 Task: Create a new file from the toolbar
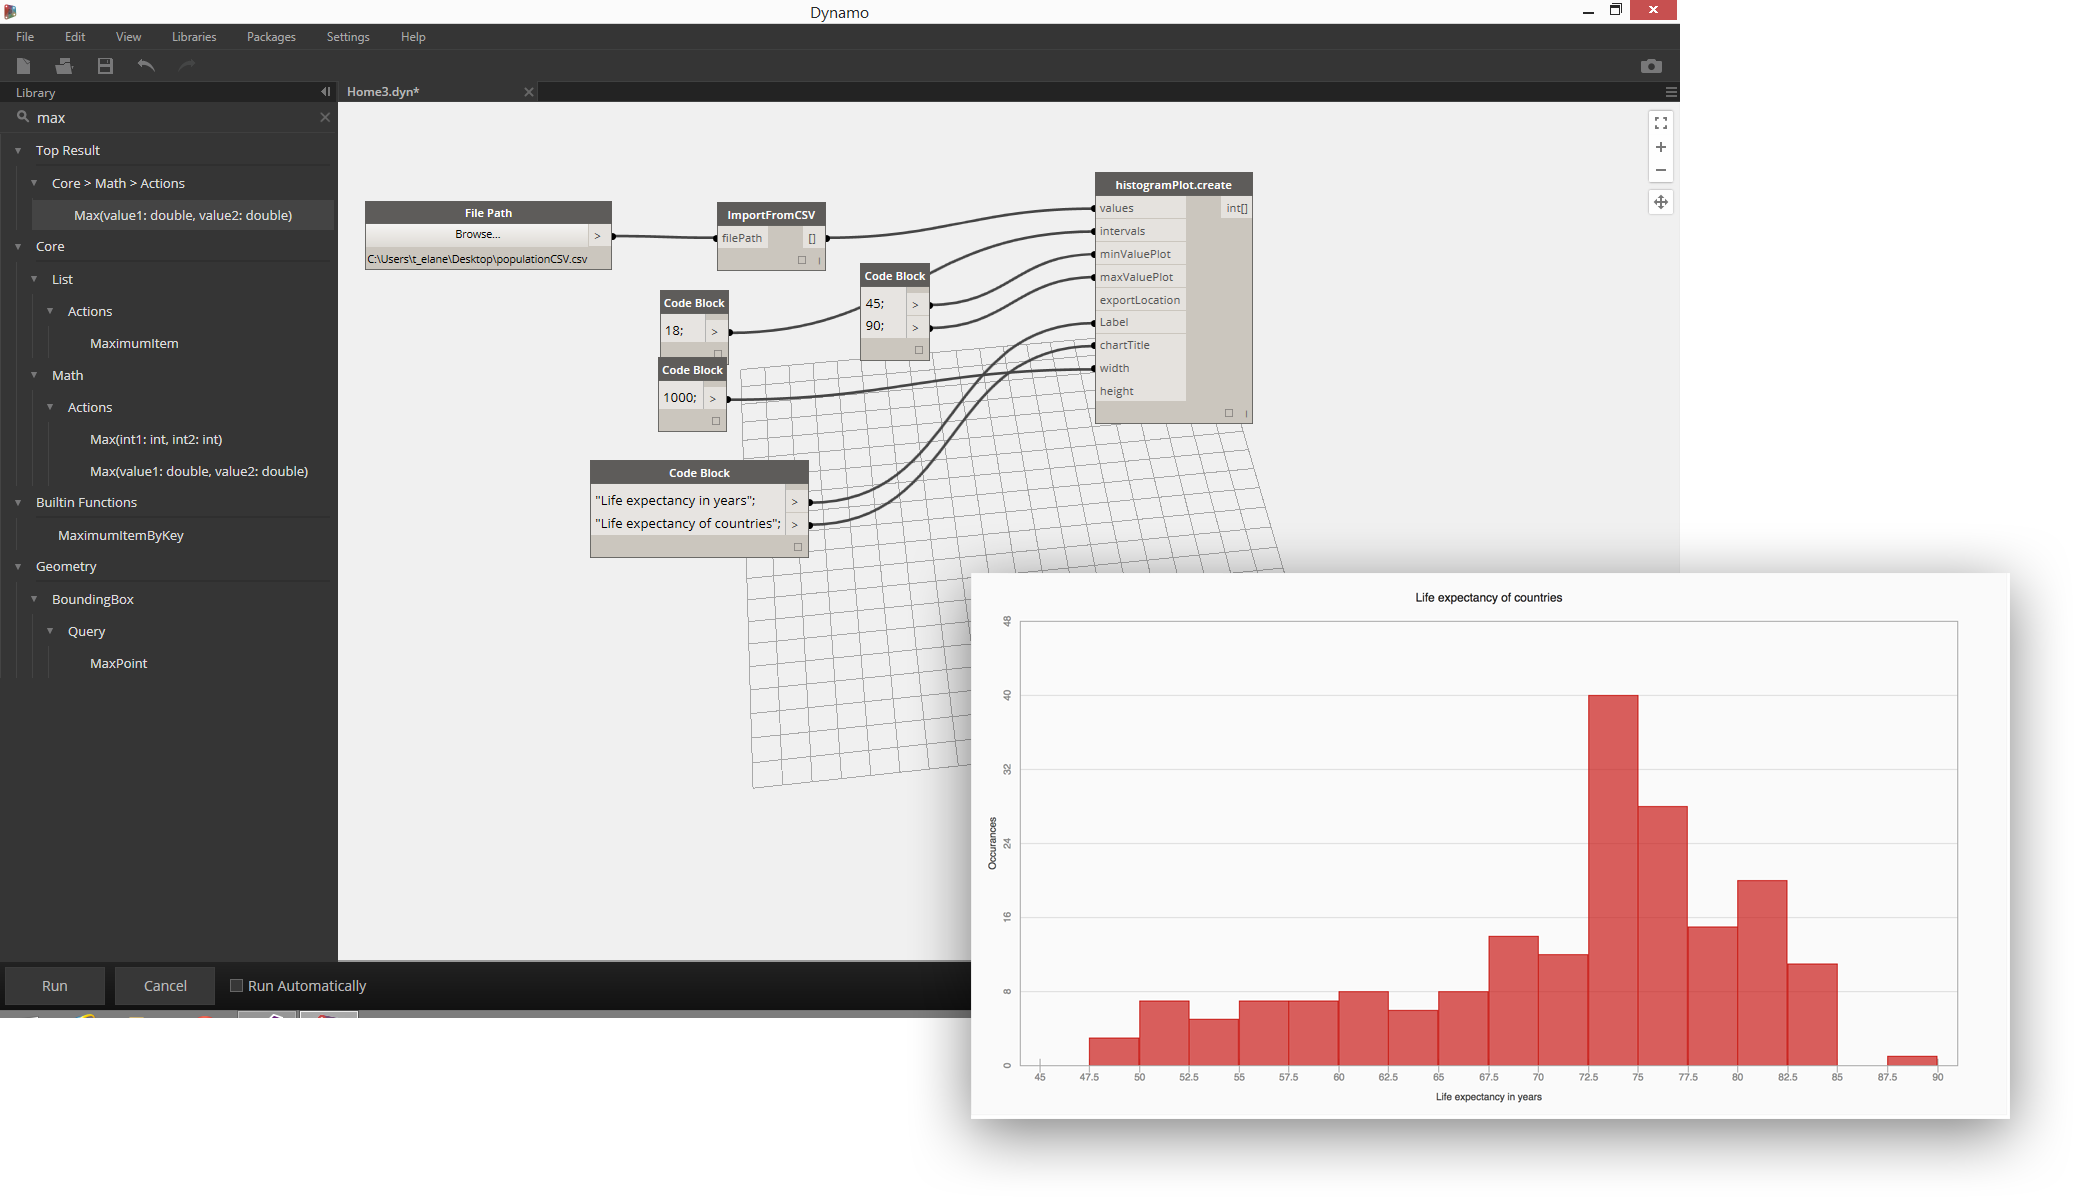(23, 66)
